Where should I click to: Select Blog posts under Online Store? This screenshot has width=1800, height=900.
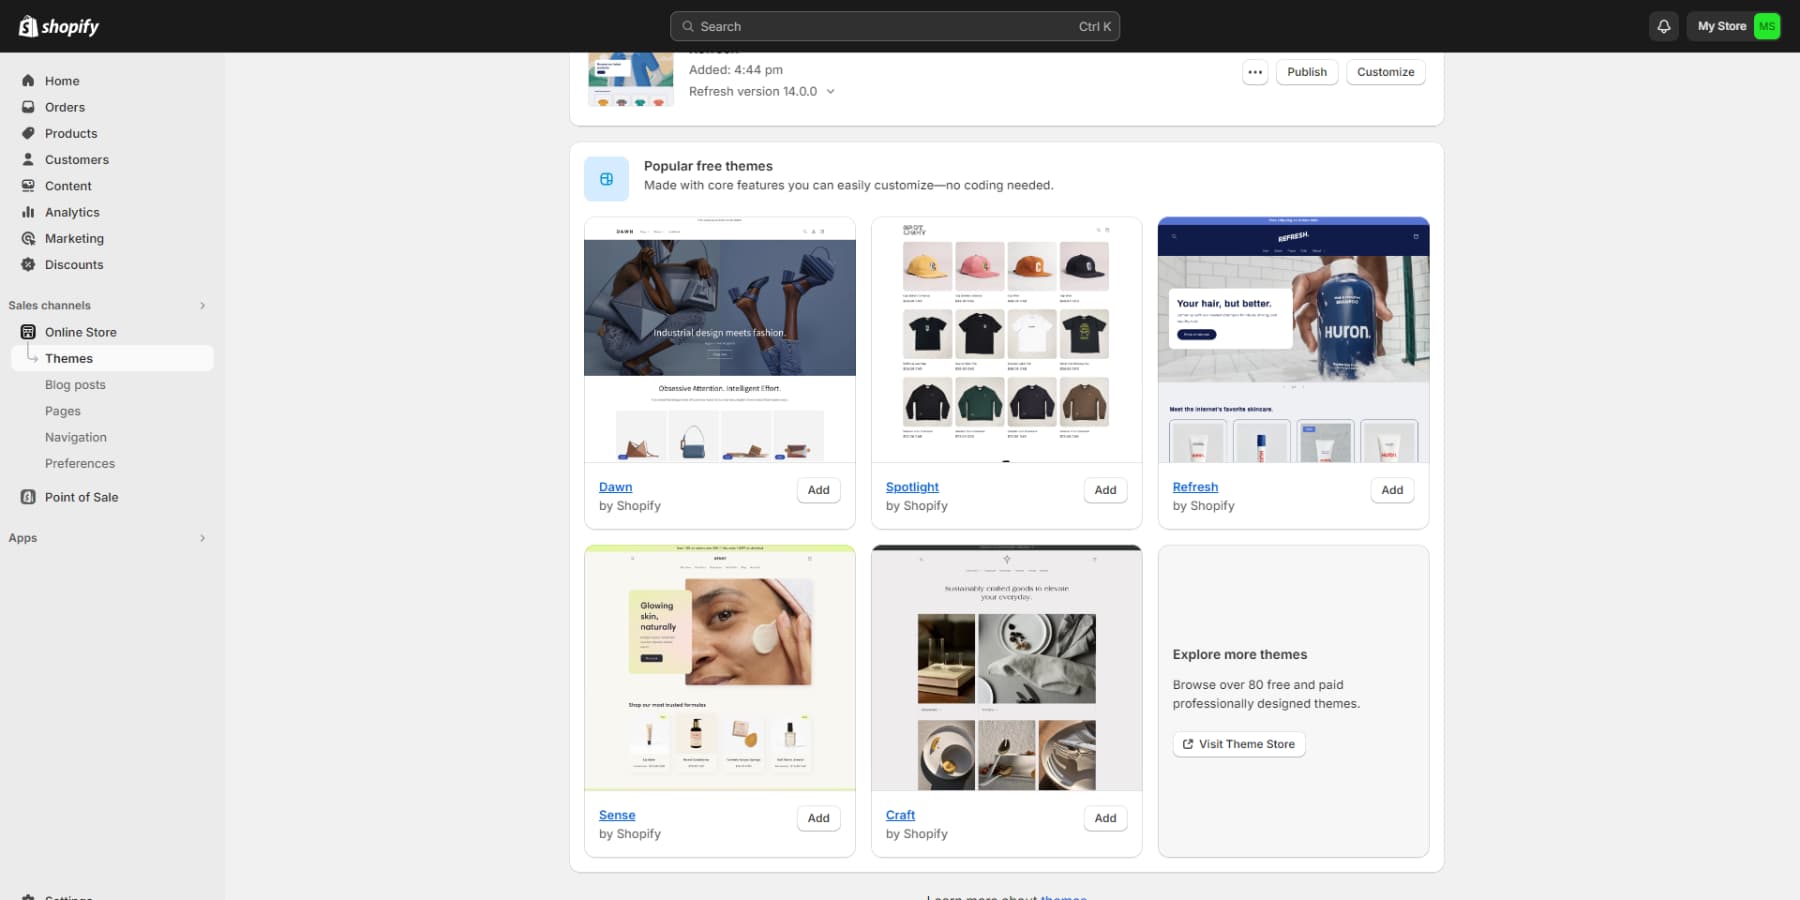tap(75, 384)
